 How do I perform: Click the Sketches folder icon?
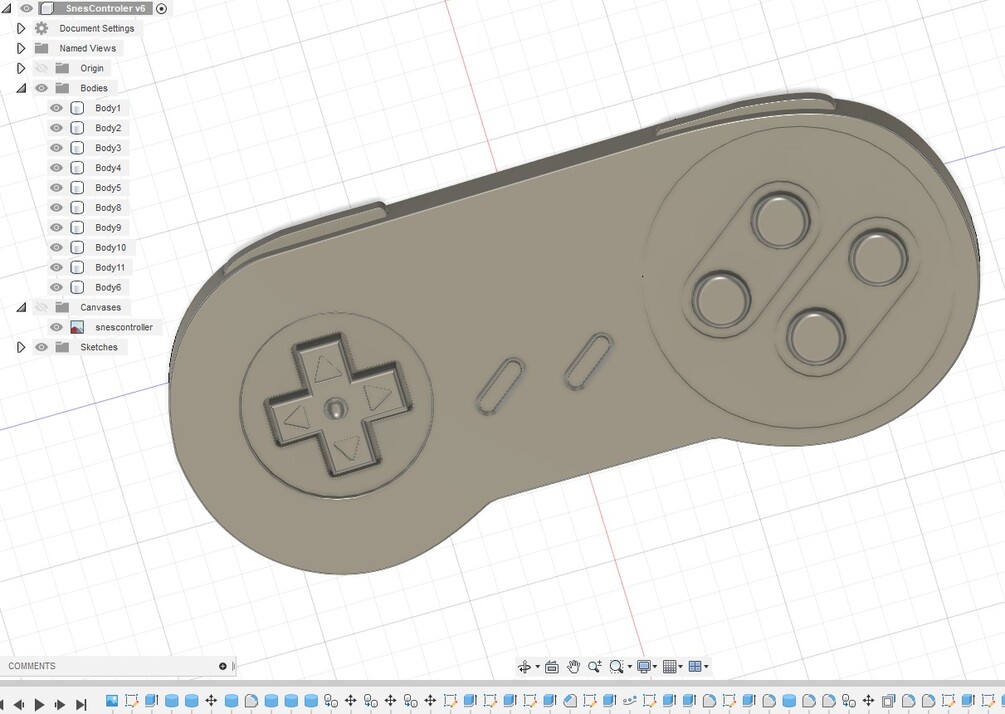[x=62, y=347]
